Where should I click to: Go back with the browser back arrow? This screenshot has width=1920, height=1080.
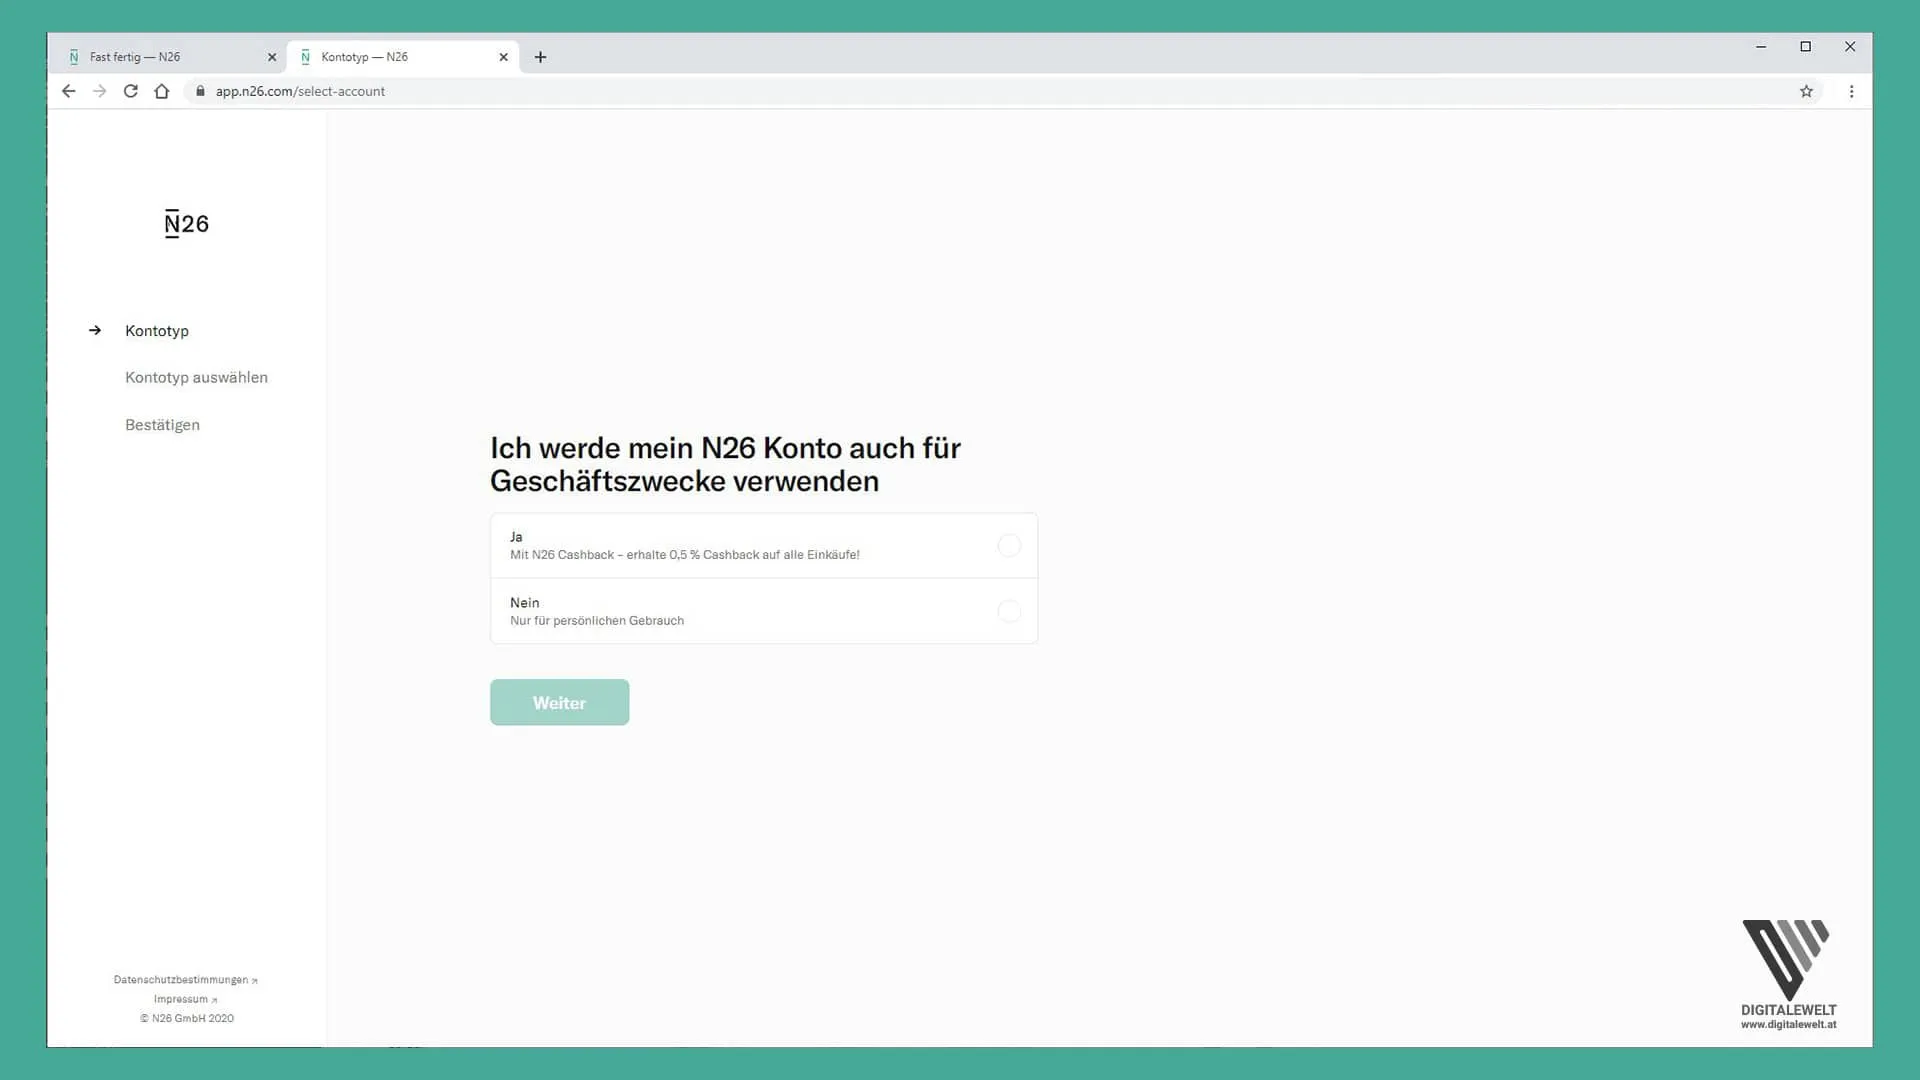pos(68,91)
